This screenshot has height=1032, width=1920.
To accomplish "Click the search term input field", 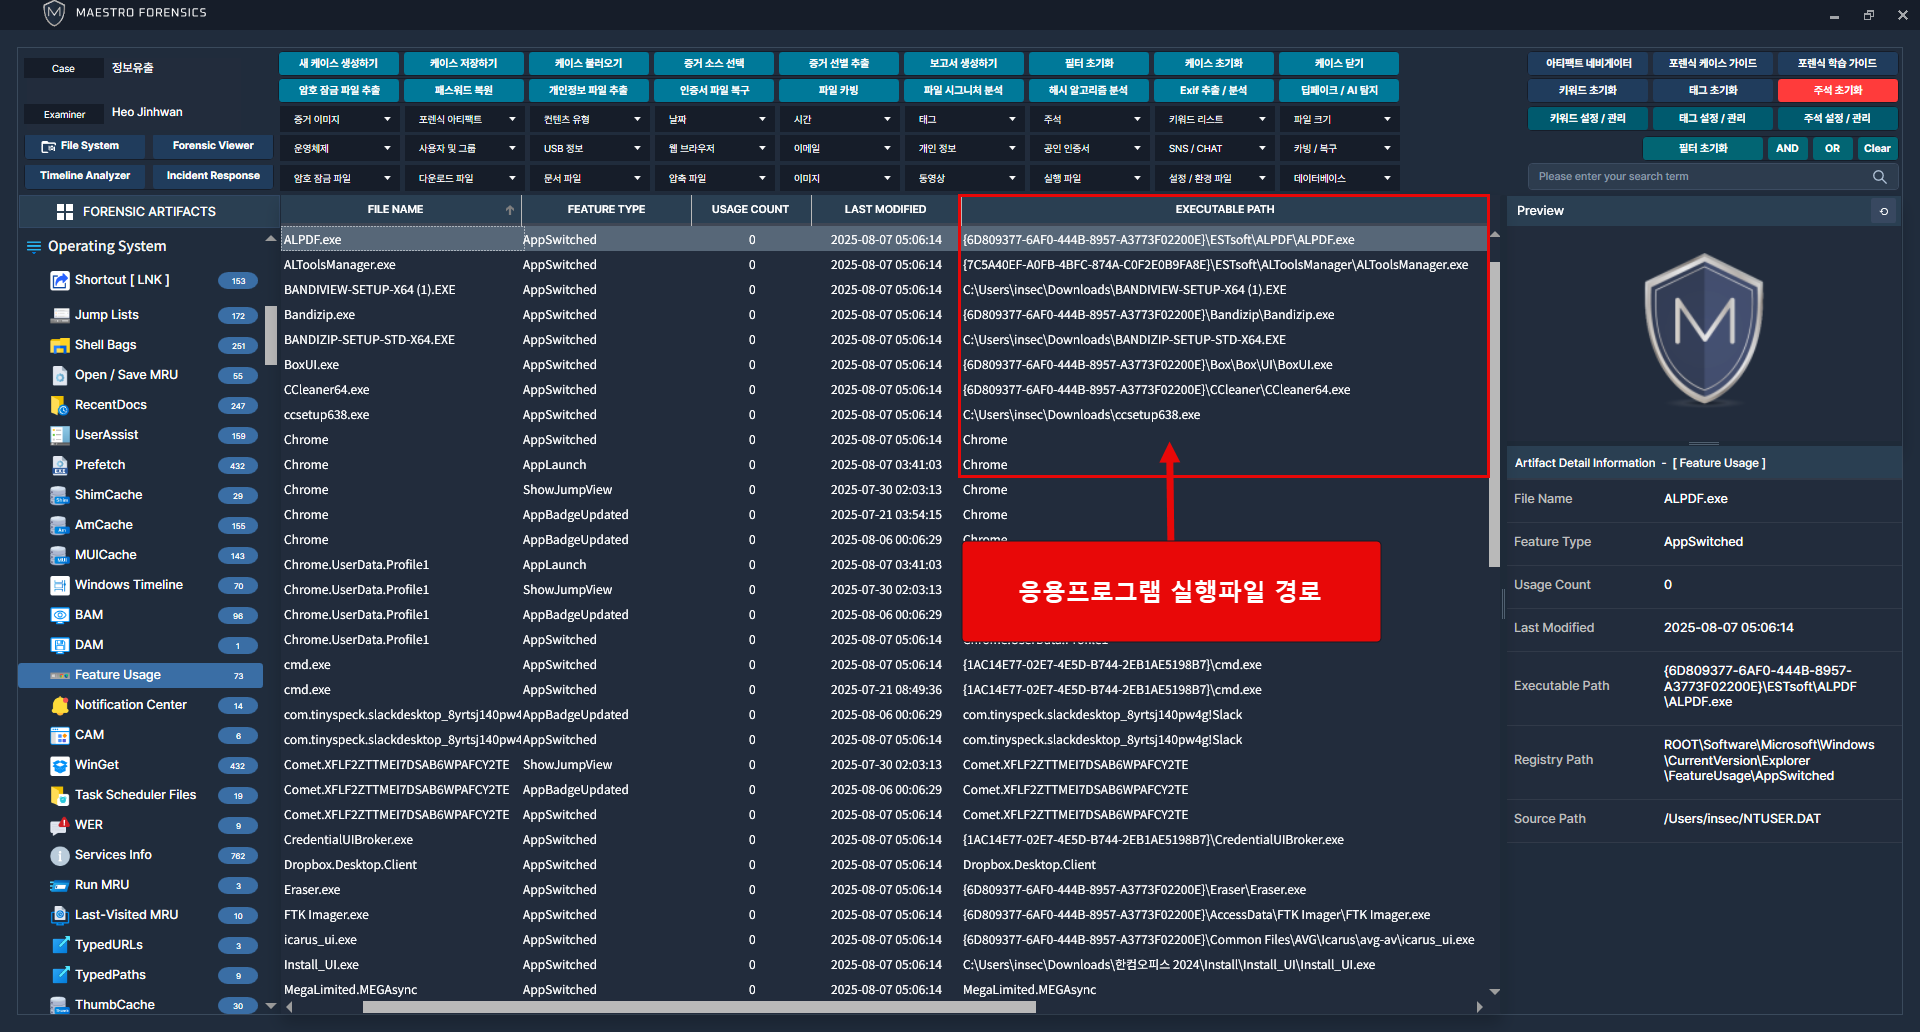I will (x=1700, y=177).
